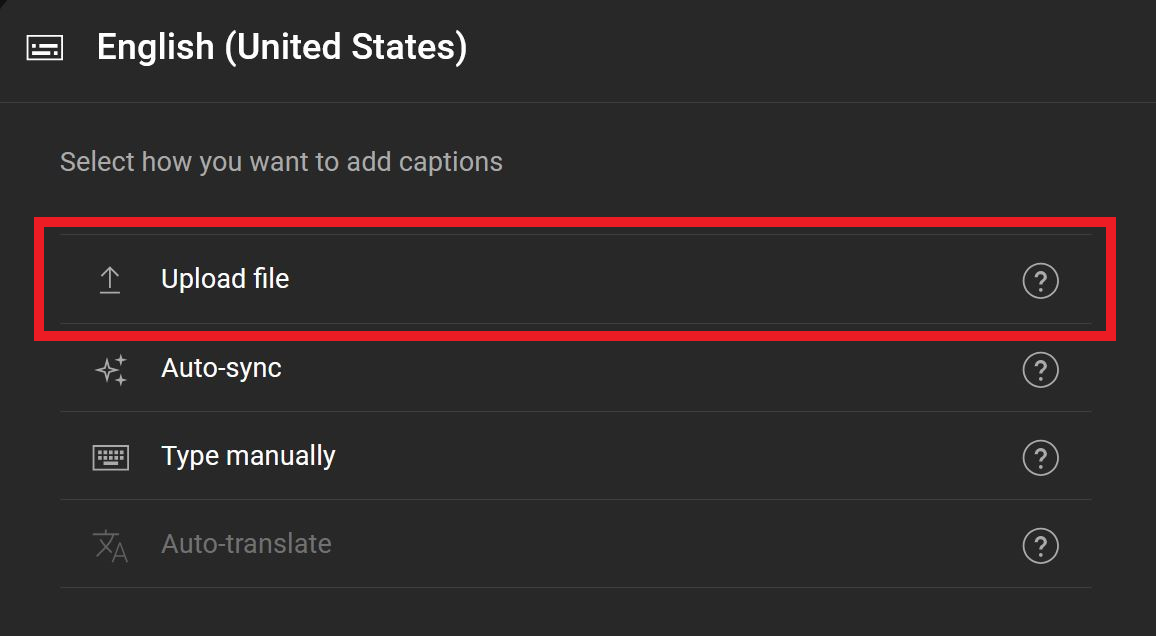The height and width of the screenshot is (636, 1156).
Task: Select the Type manually keyboard icon
Action: pyautogui.click(x=110, y=456)
